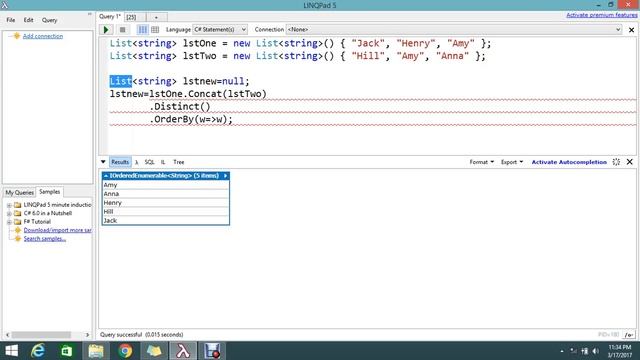Click the samples panel horizontal scrollbar thumb
Screen dimensions: 640x360
tap(41, 335)
